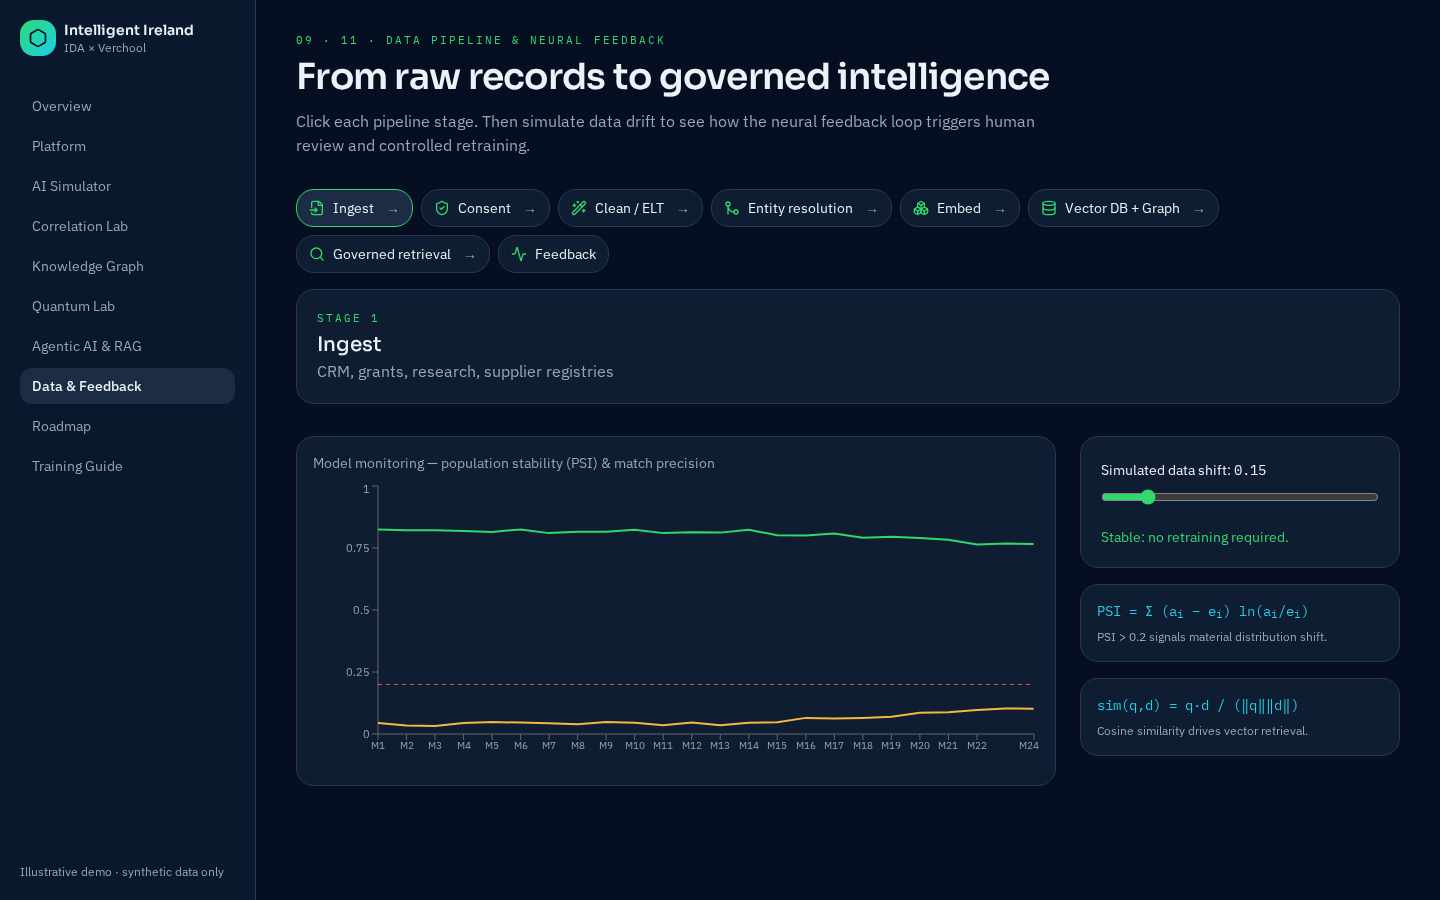Click the simulated data shift slider handle
1440x900 pixels.
1148,497
